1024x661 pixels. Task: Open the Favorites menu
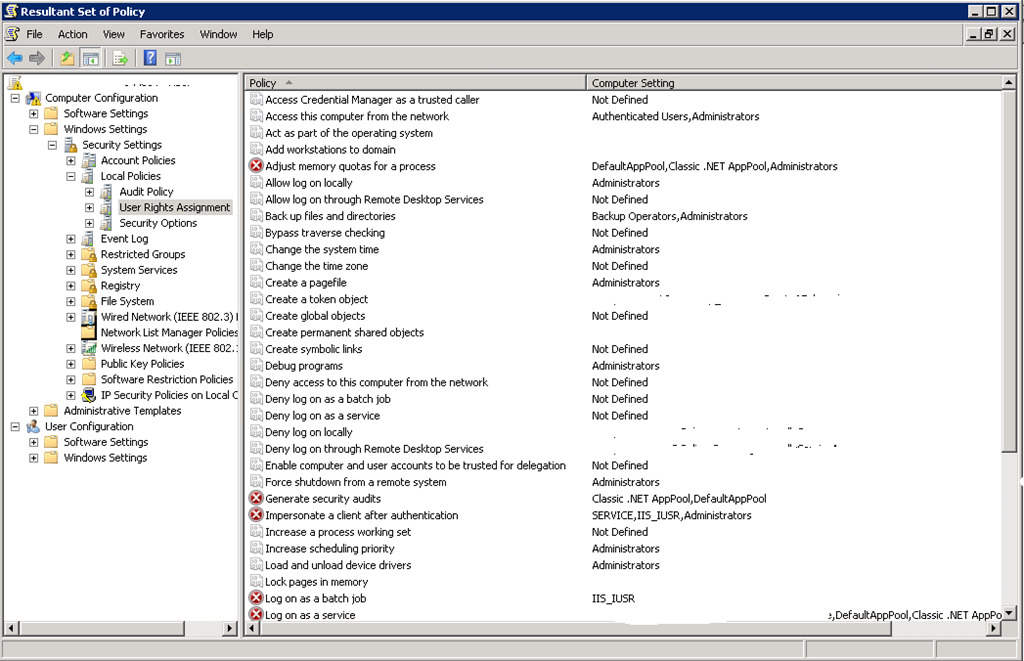click(162, 34)
